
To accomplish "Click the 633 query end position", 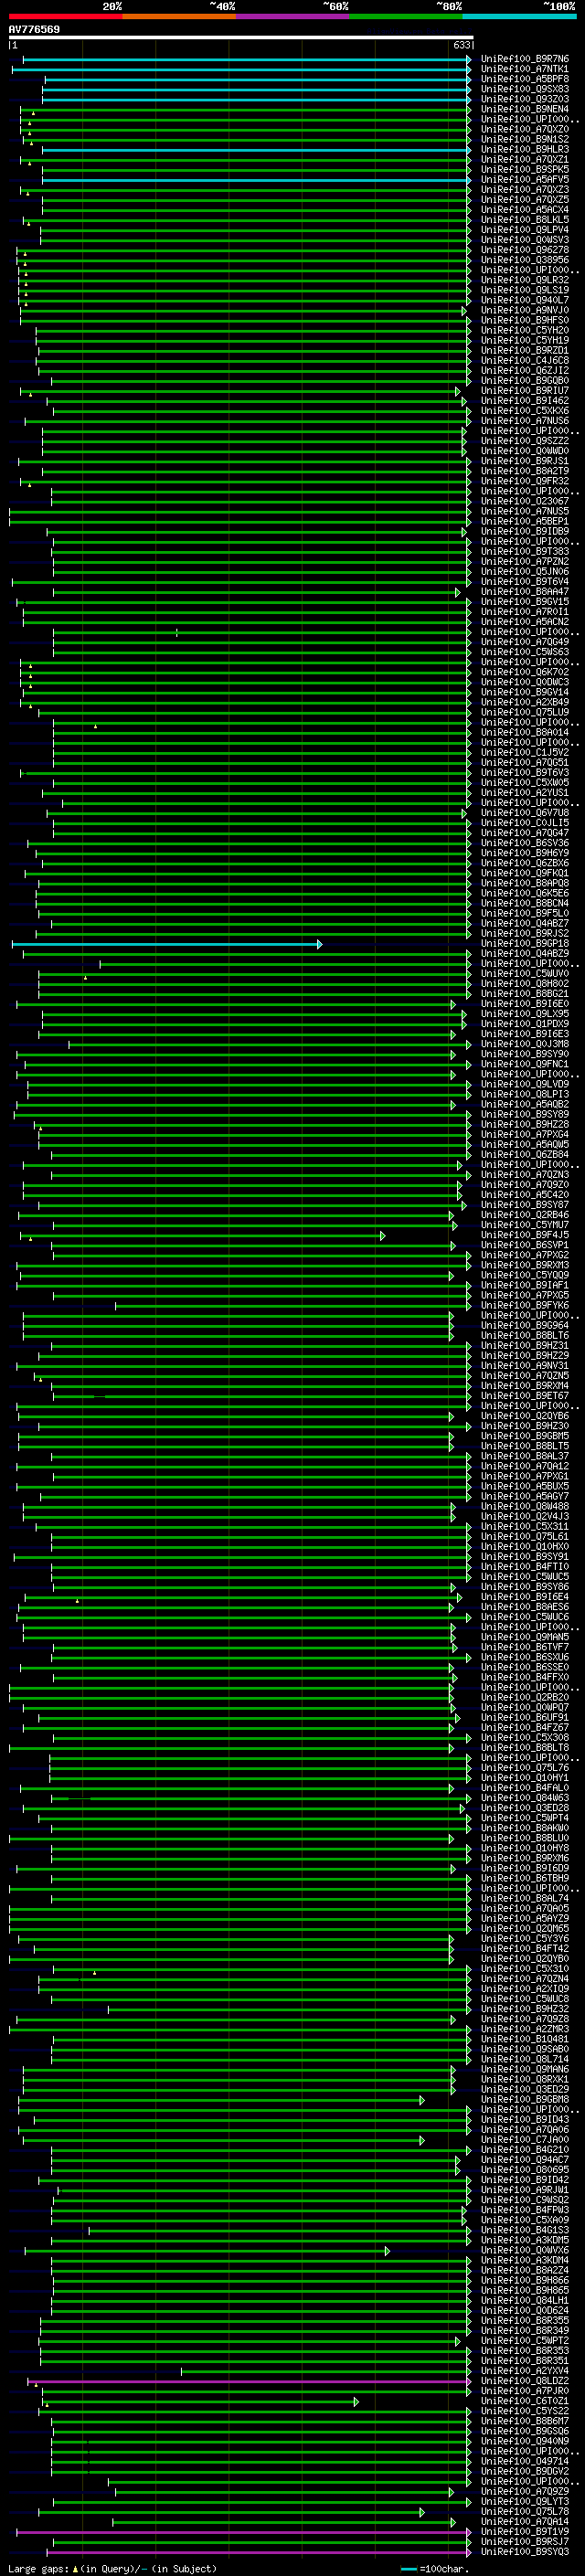I will [461, 45].
